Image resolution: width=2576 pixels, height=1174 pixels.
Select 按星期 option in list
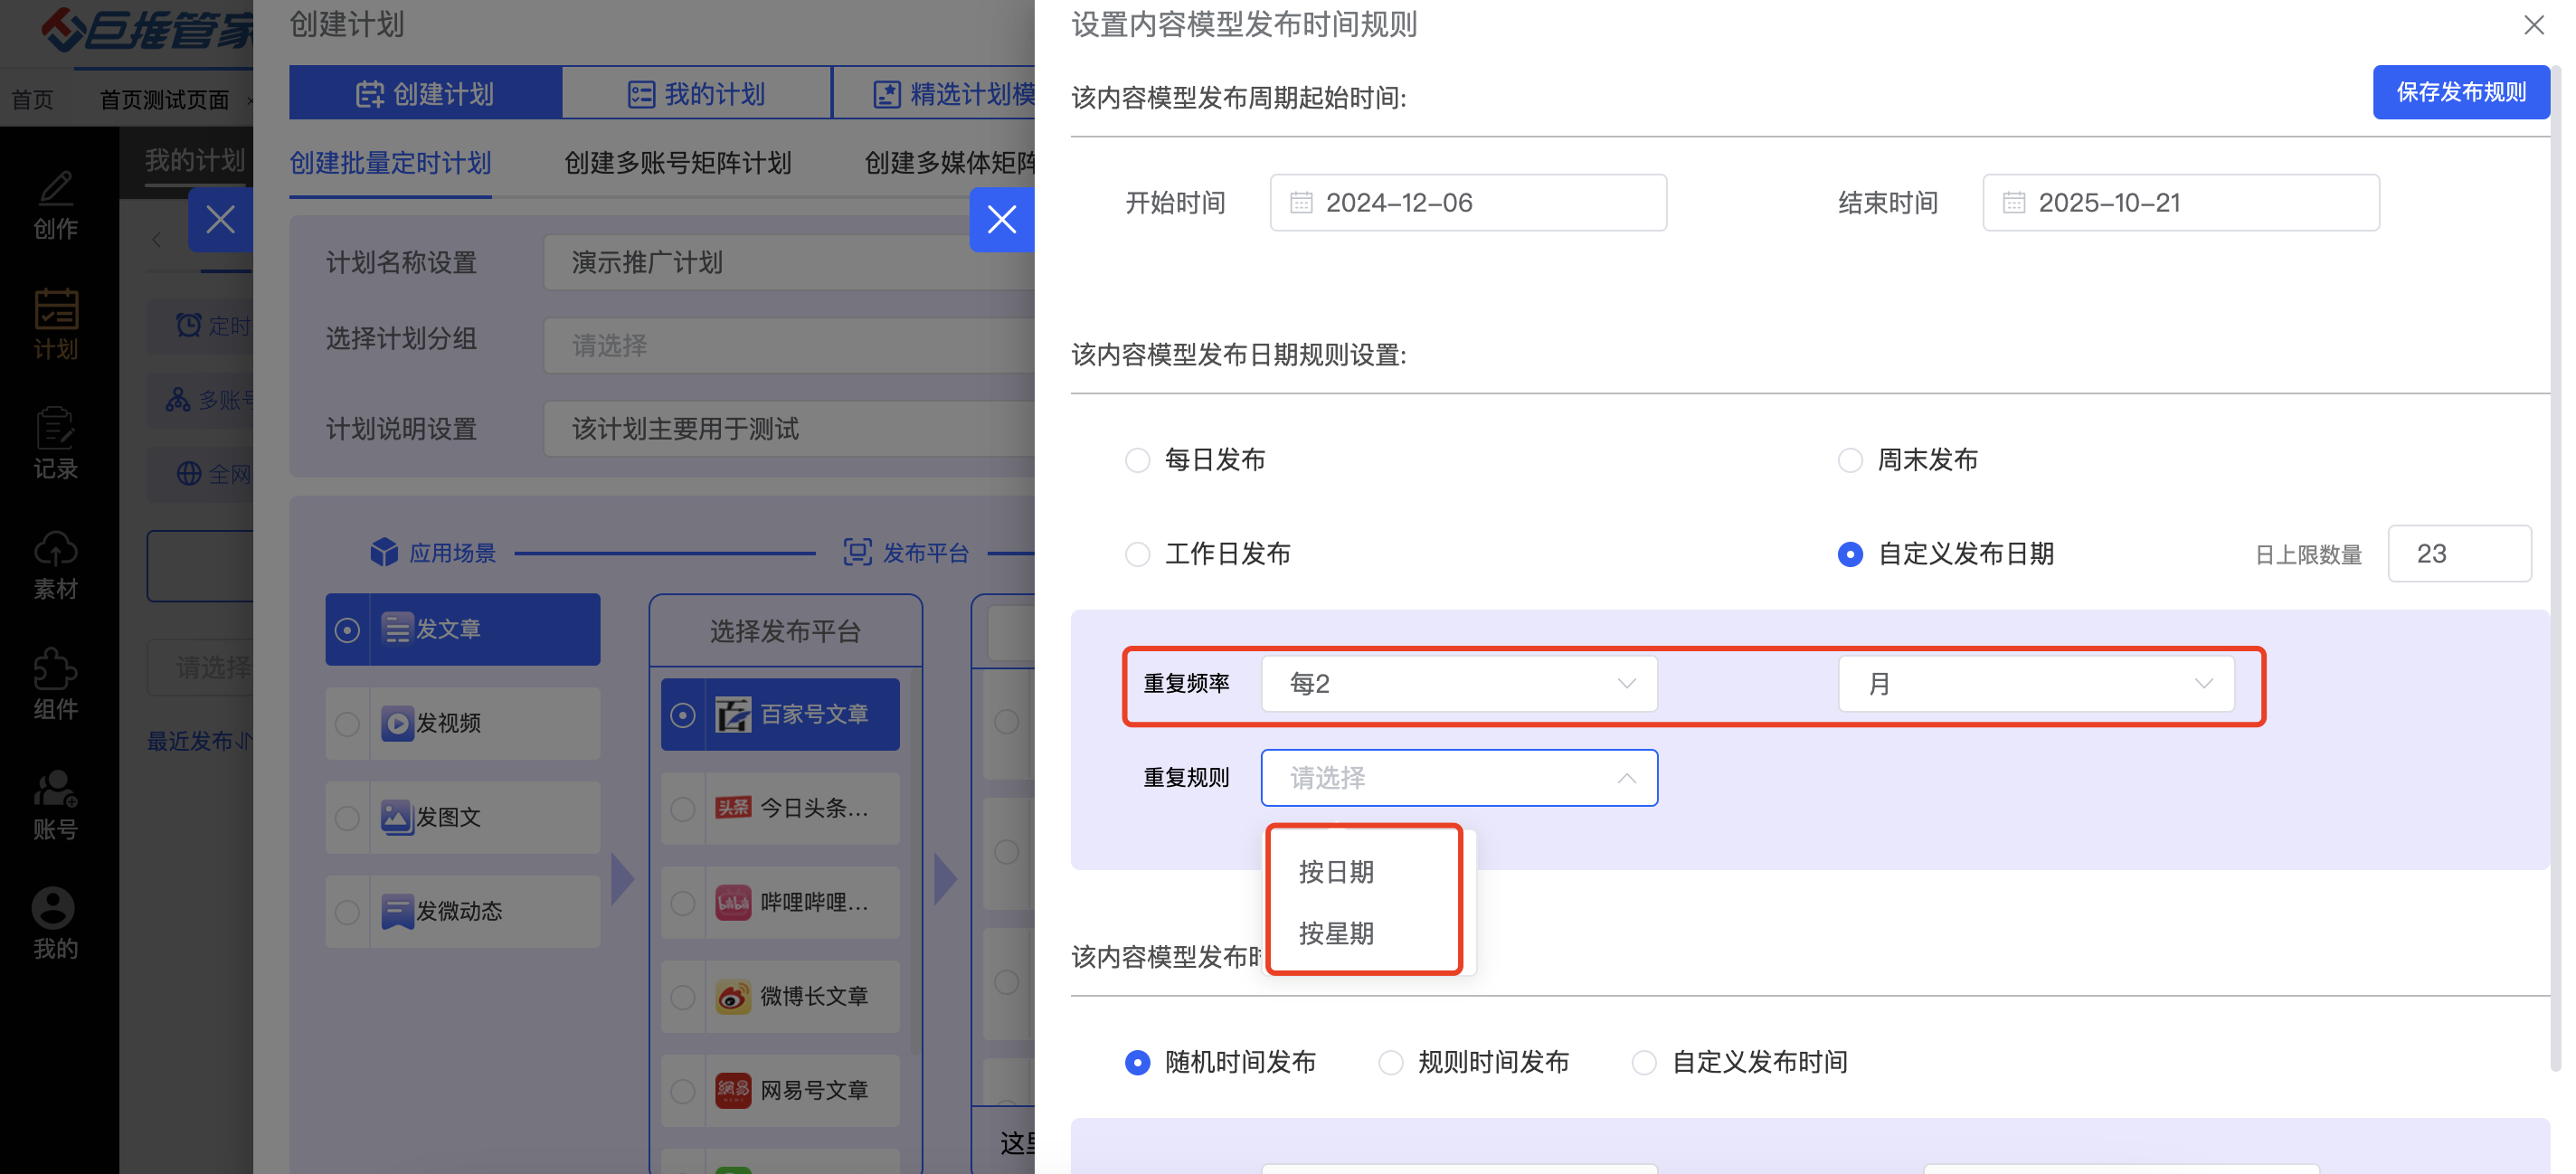[1336, 934]
